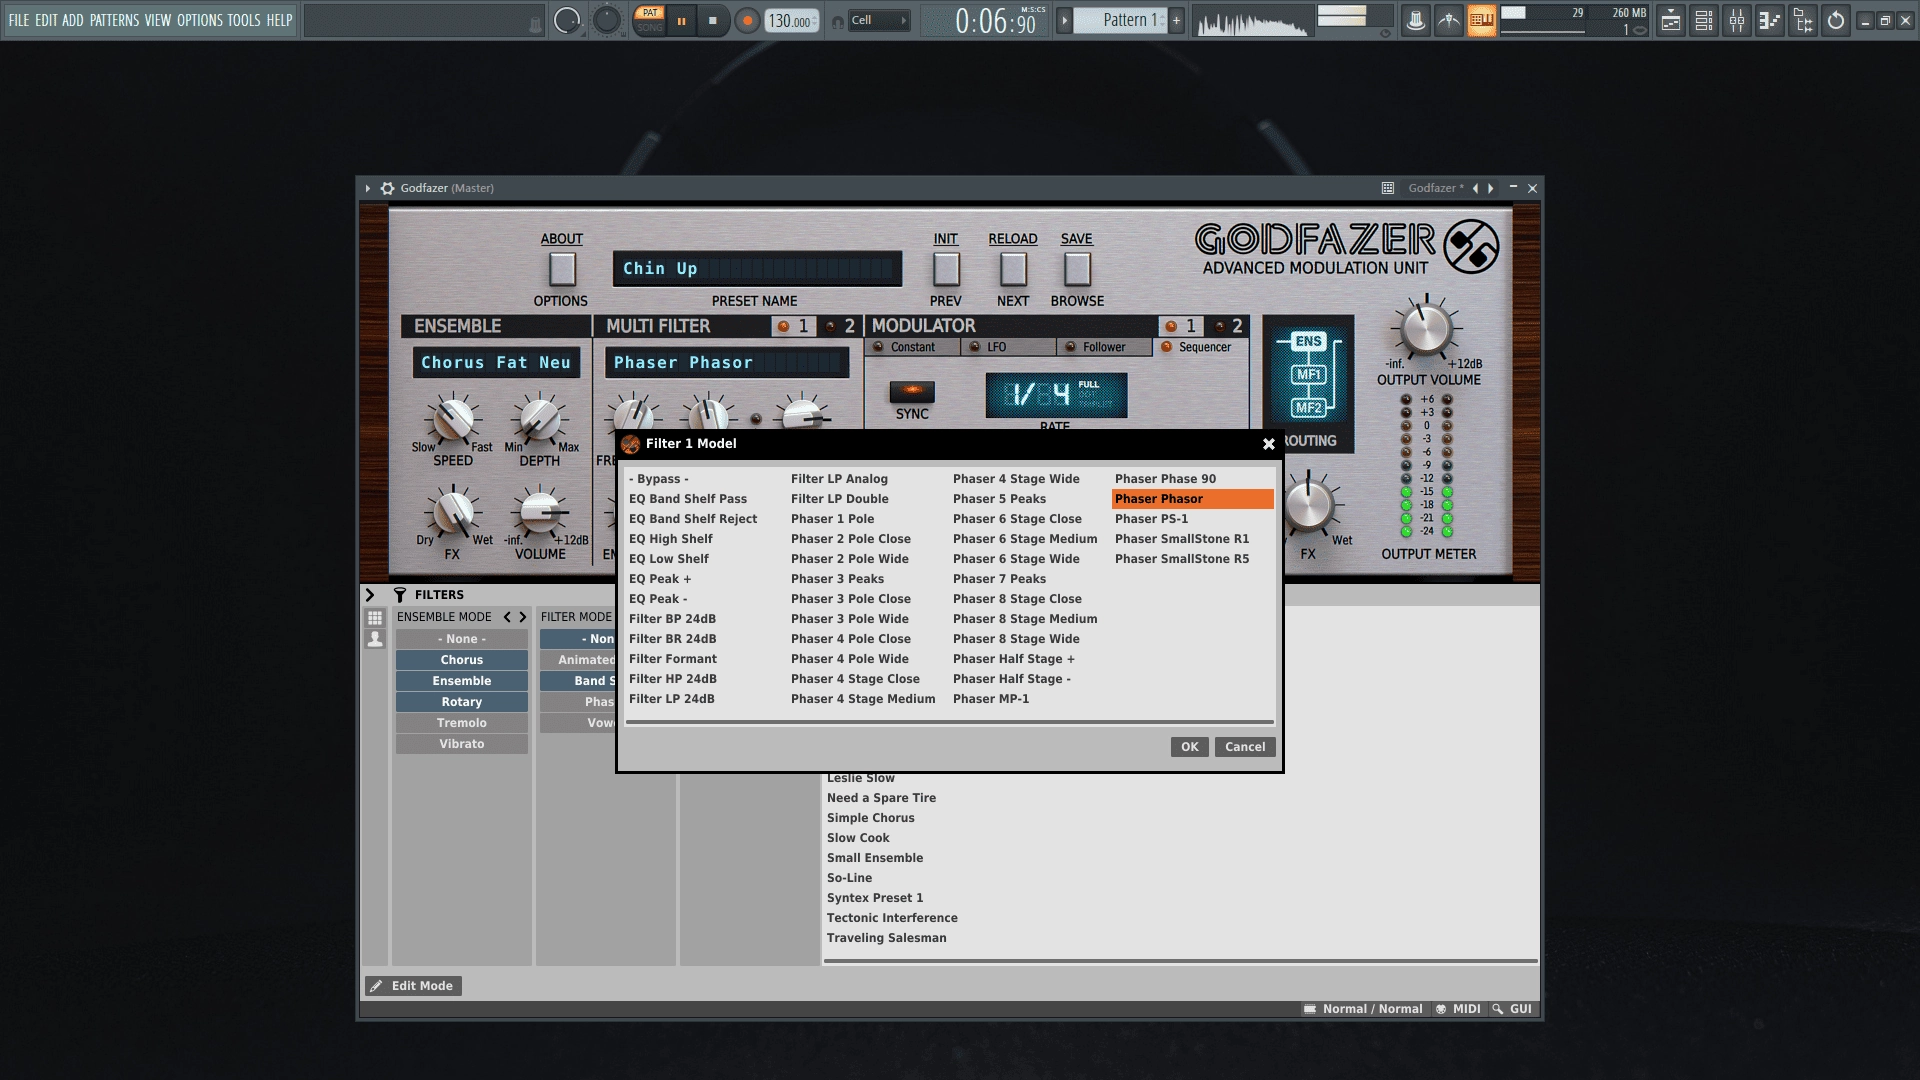Viewport: 1920px width, 1080px height.
Task: Toggle the SYNC switch
Action: pyautogui.click(x=912, y=392)
